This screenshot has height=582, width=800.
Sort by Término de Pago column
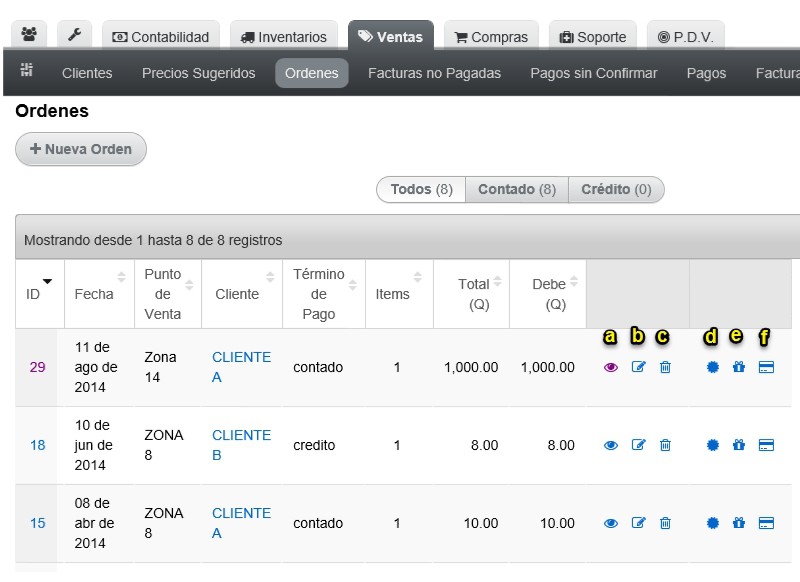324,294
